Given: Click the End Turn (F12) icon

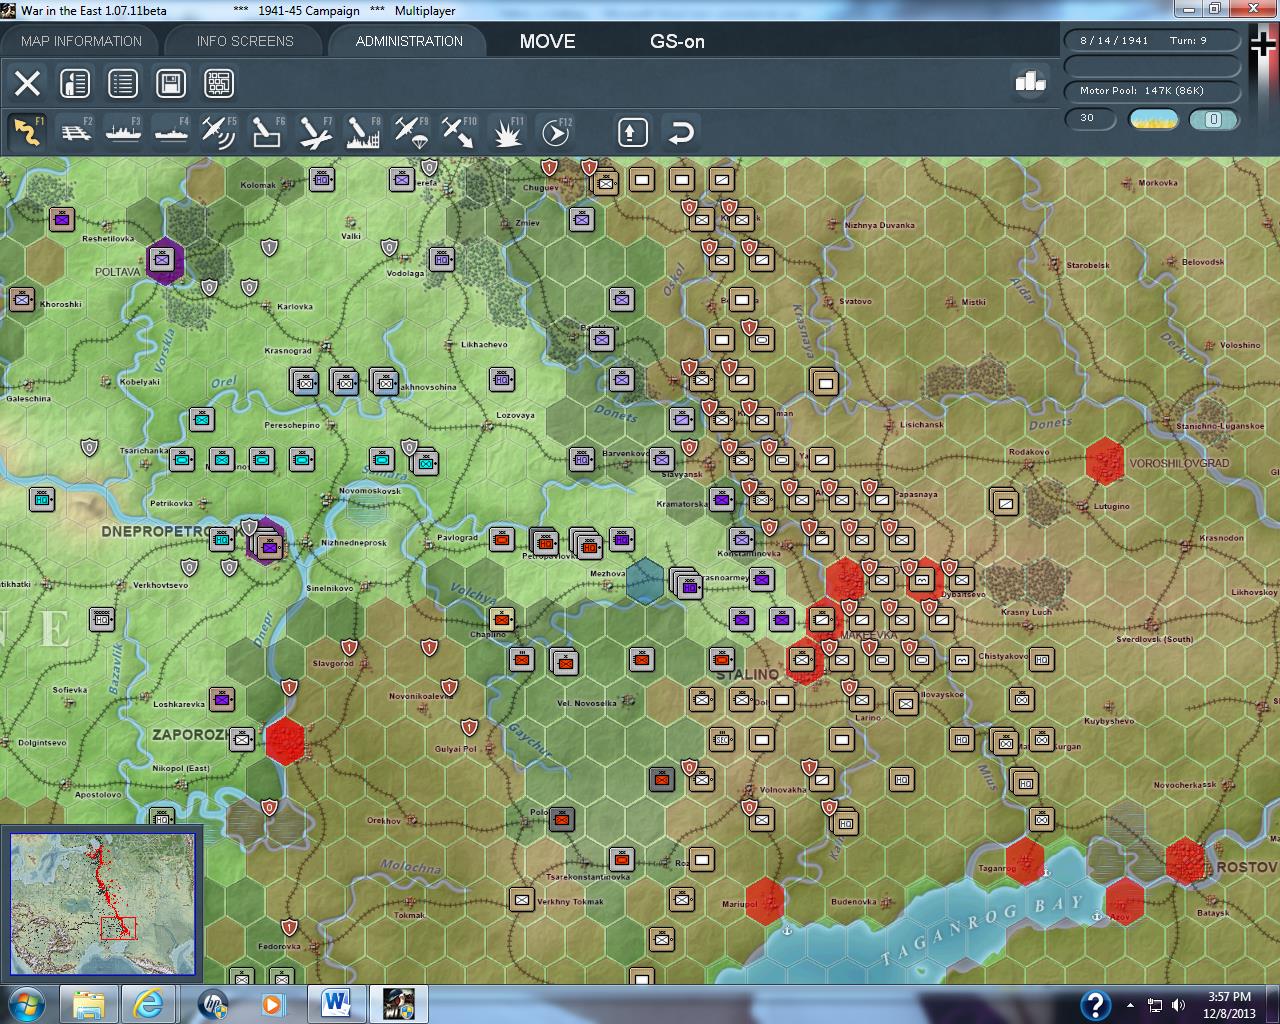Looking at the screenshot, I should 555,132.
